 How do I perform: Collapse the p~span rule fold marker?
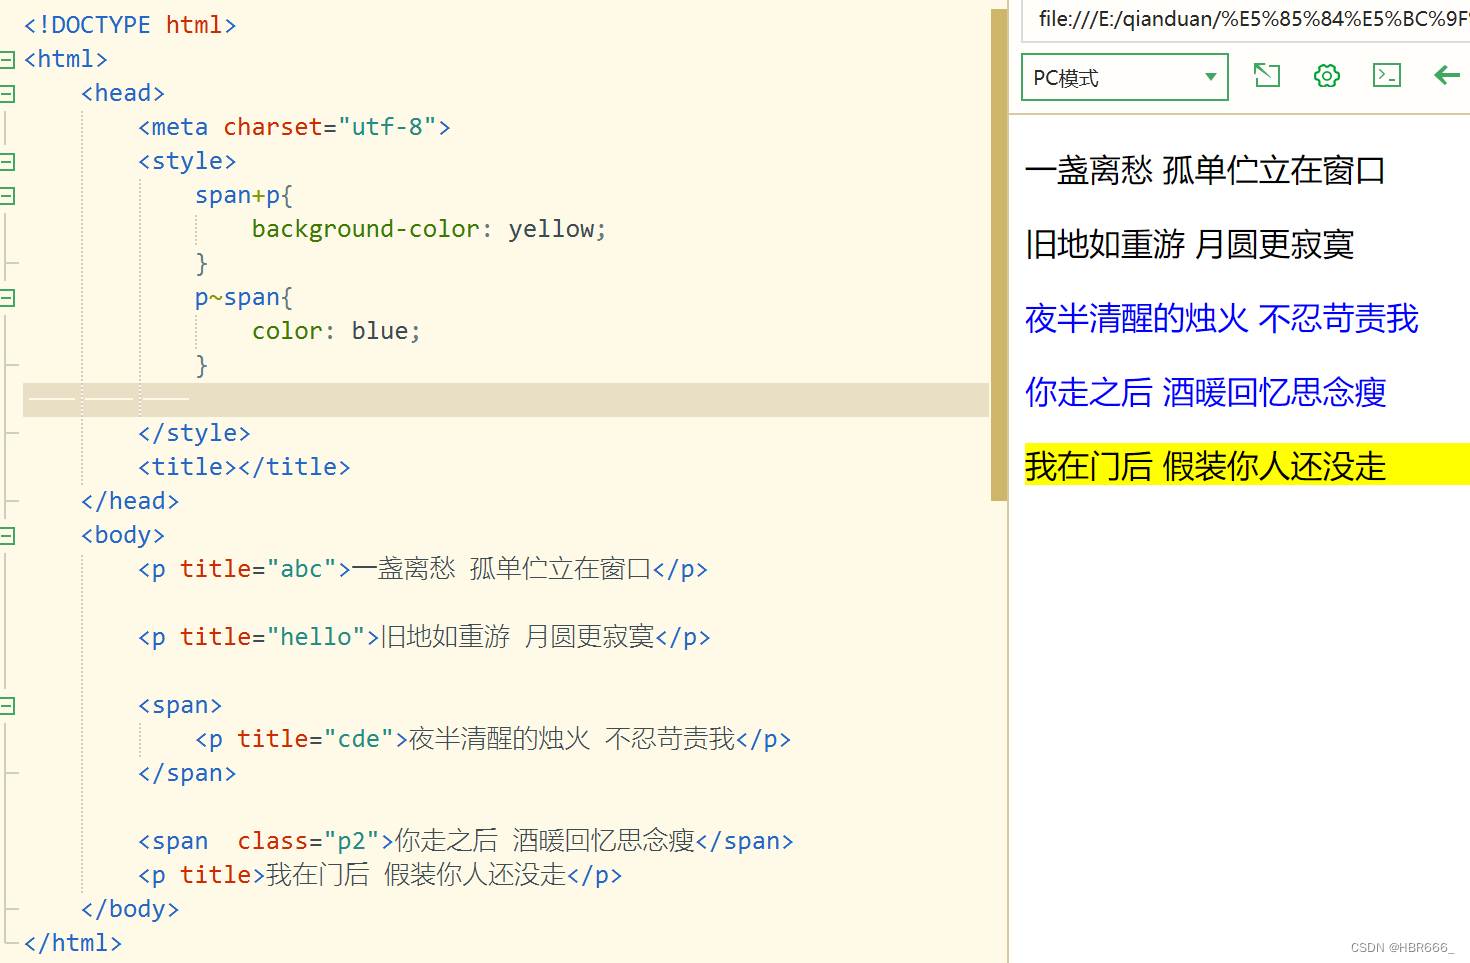coord(7,298)
